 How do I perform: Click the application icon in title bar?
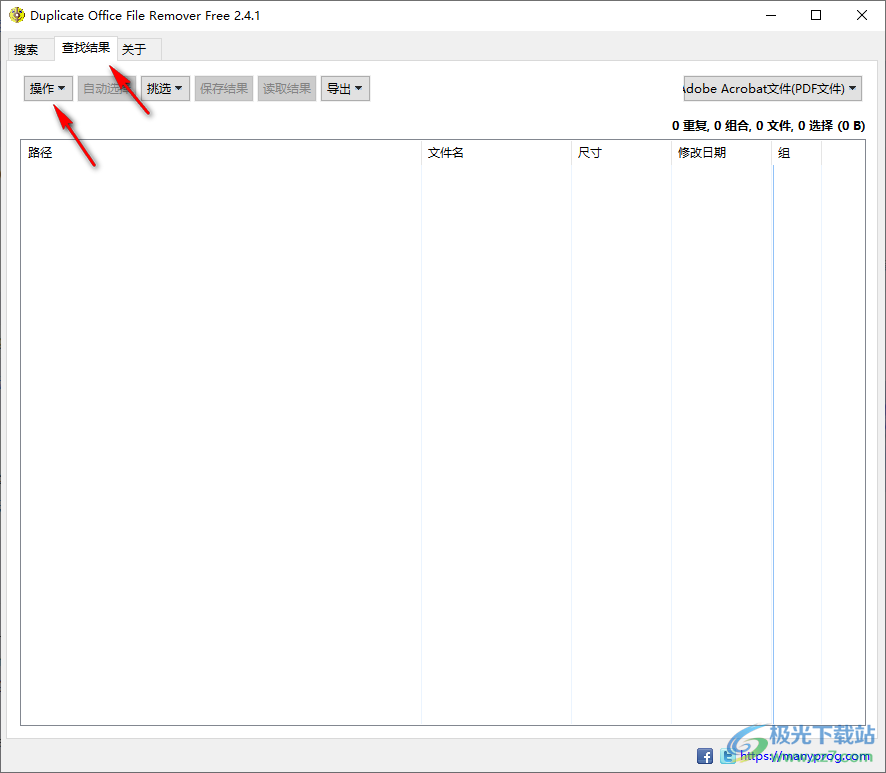click(17, 15)
